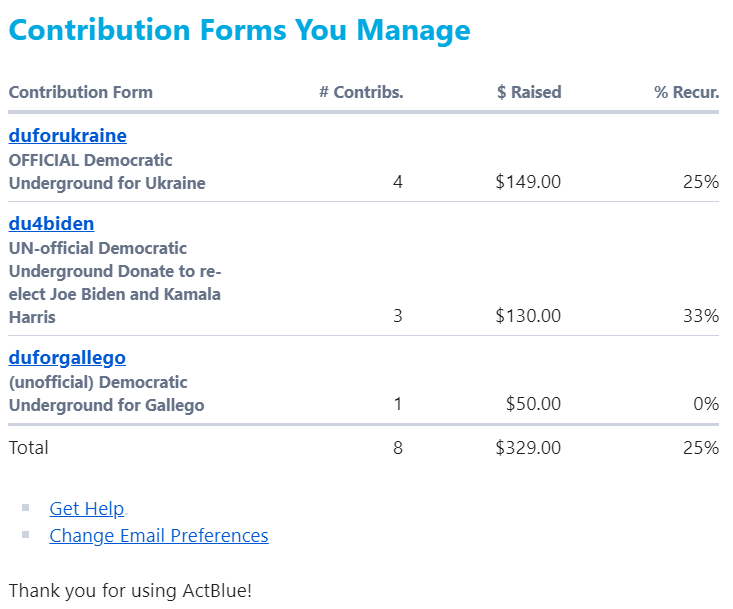Click the Total row label
The height and width of the screenshot is (609, 733).
(29, 448)
